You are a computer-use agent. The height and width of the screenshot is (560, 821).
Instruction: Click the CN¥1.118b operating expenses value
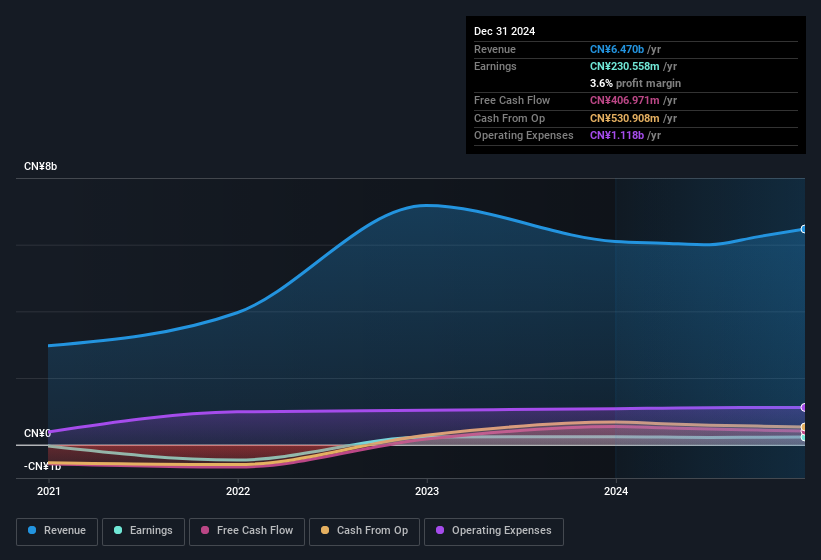tap(617, 135)
